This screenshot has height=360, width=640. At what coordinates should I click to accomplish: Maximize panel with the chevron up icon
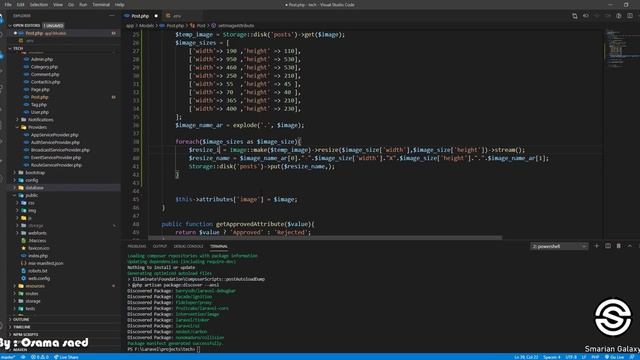pyautogui.click(x=630, y=246)
